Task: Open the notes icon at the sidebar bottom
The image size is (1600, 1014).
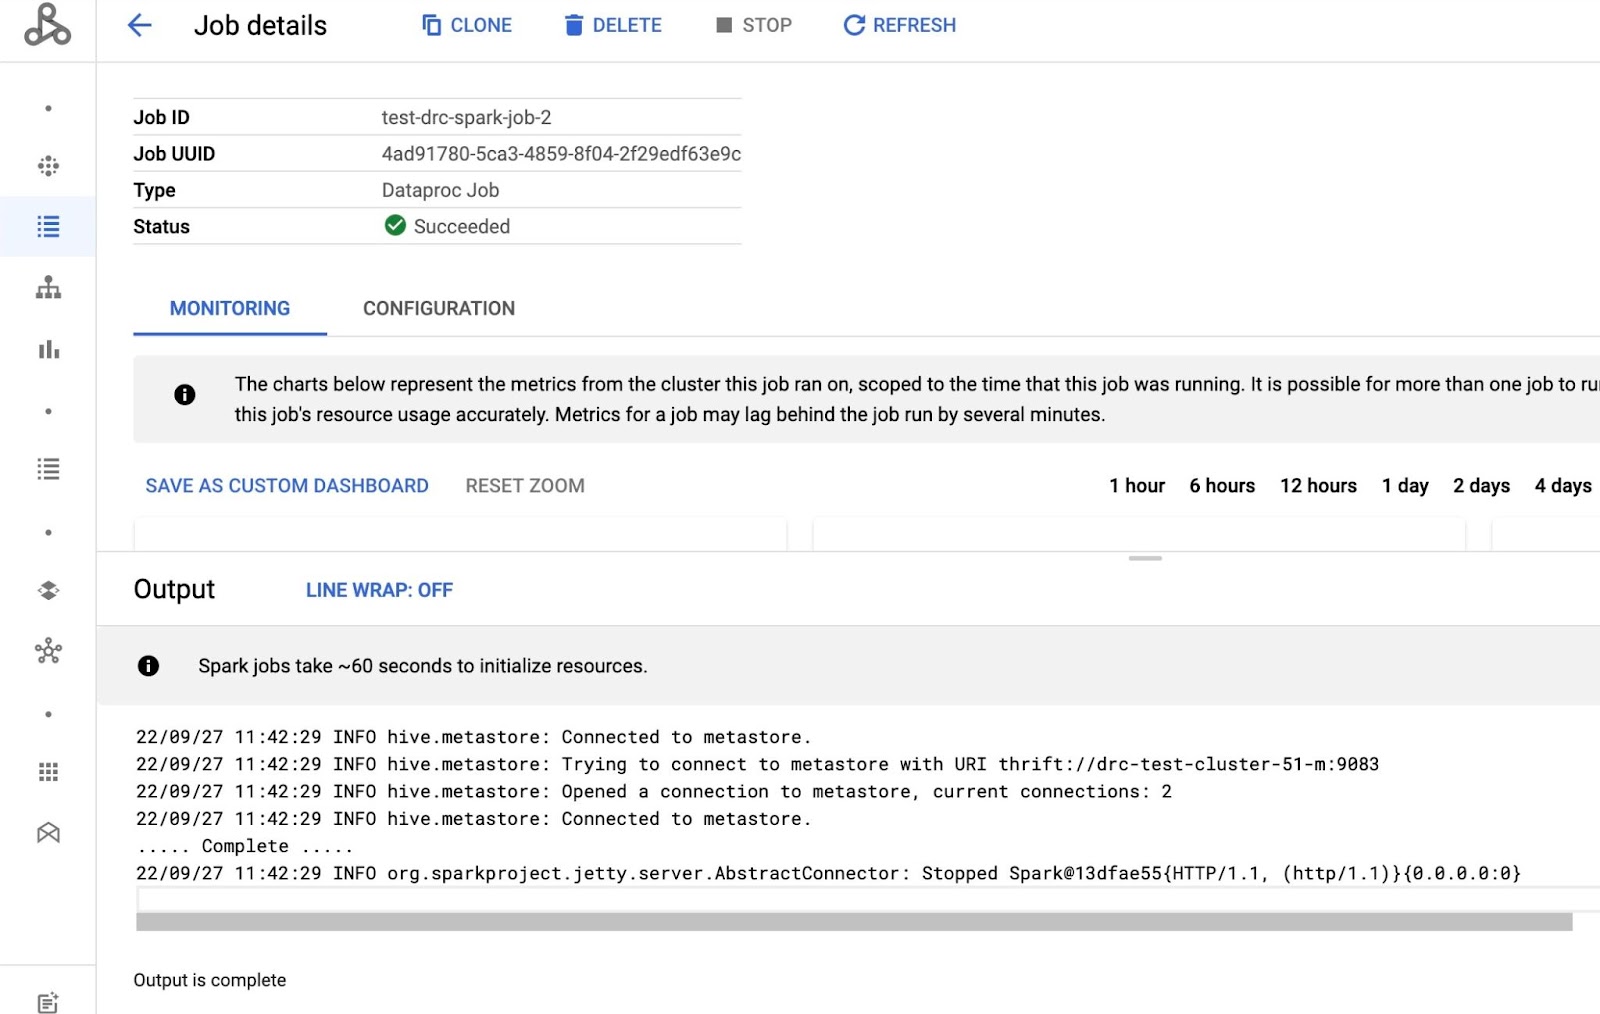Action: click(x=48, y=1002)
